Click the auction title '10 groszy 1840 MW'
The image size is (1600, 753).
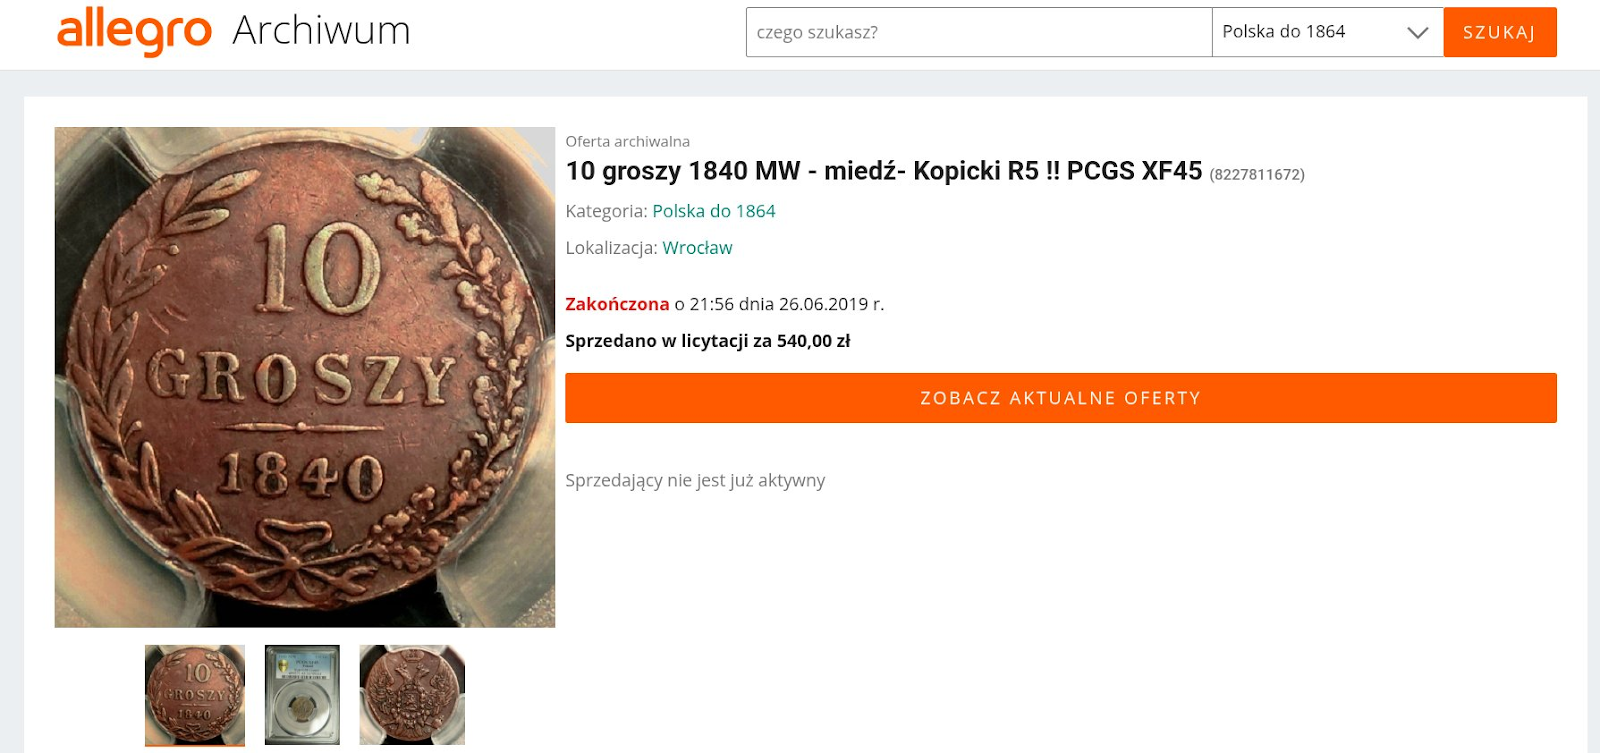(x=683, y=171)
